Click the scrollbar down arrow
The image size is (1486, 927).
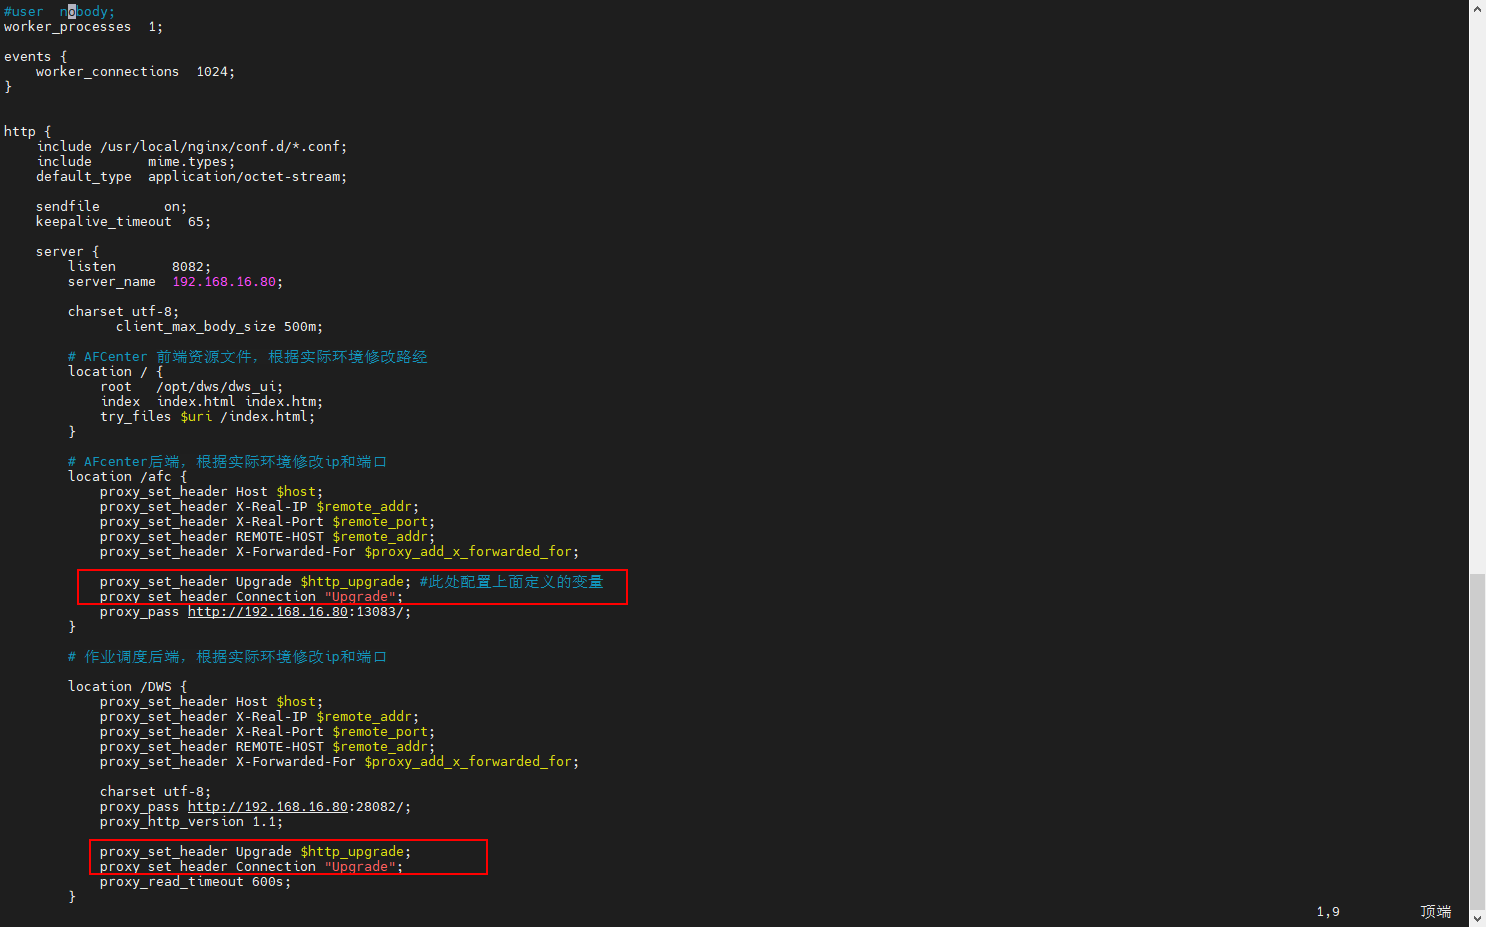click(1477, 919)
